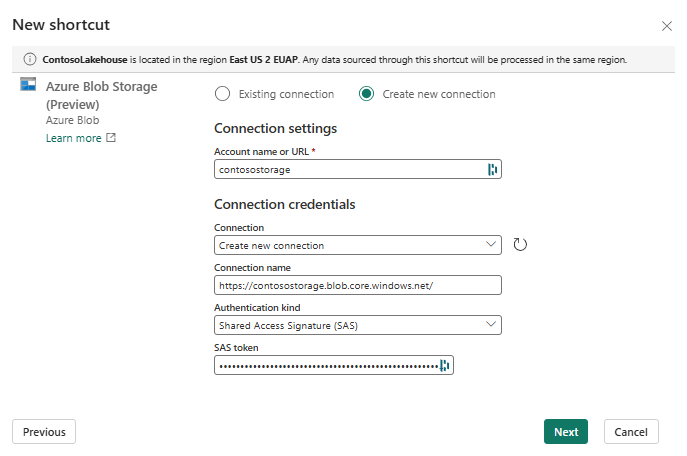Screen dimensions: 687x456
Task: Click the Connection name field
Action: tap(358, 285)
